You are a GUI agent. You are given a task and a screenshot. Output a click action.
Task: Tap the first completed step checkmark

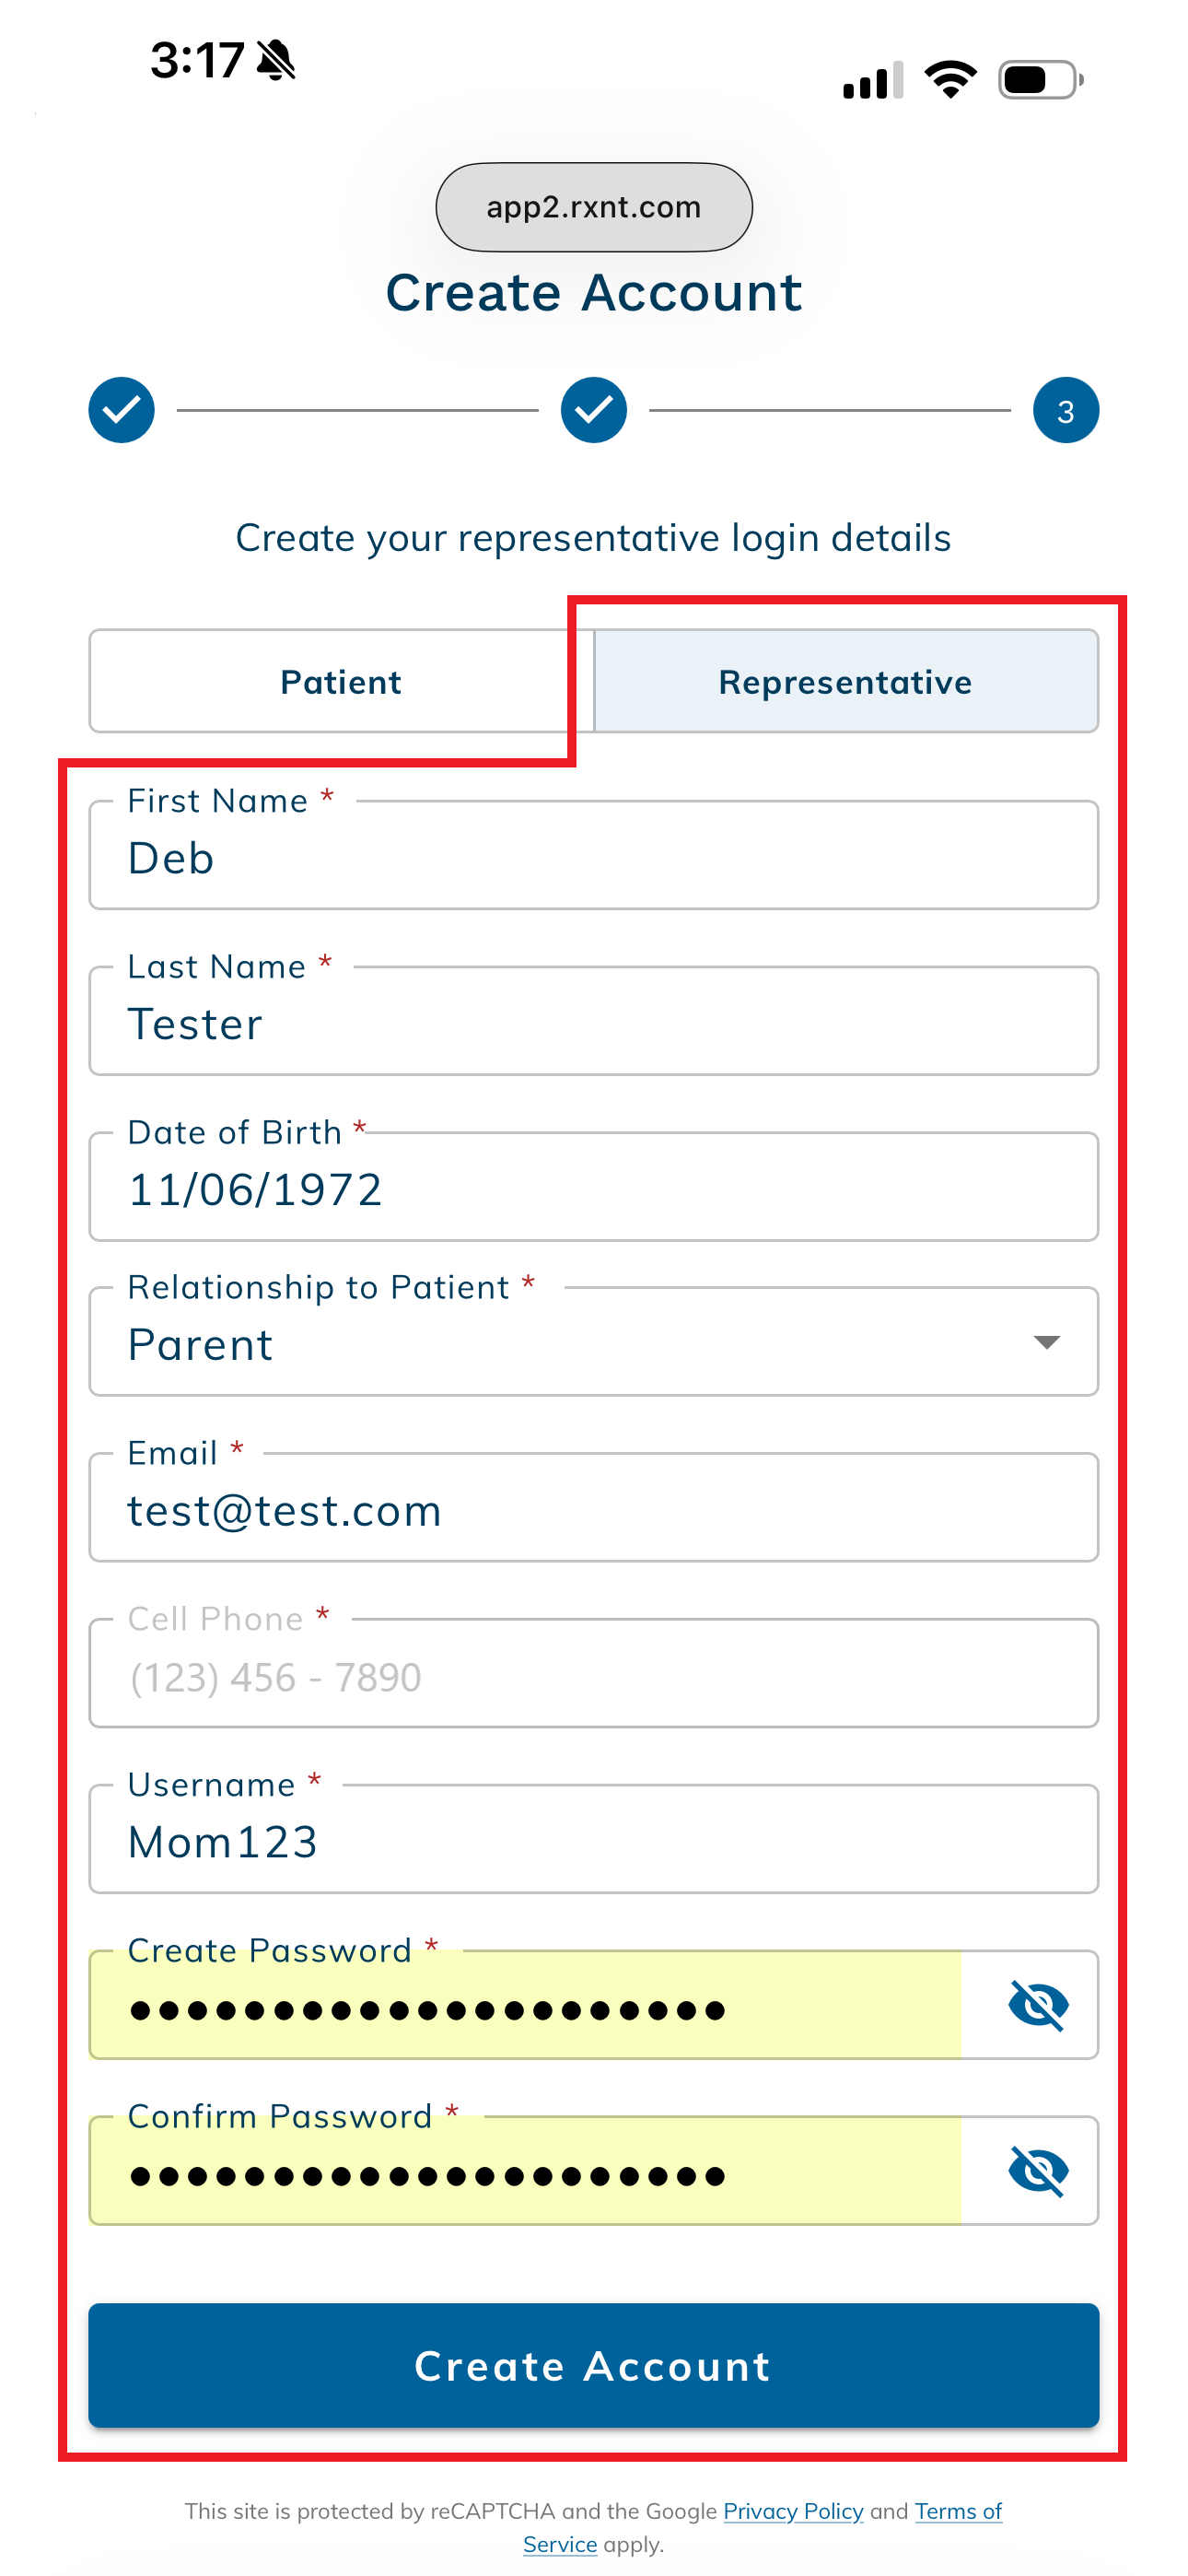pos(121,410)
